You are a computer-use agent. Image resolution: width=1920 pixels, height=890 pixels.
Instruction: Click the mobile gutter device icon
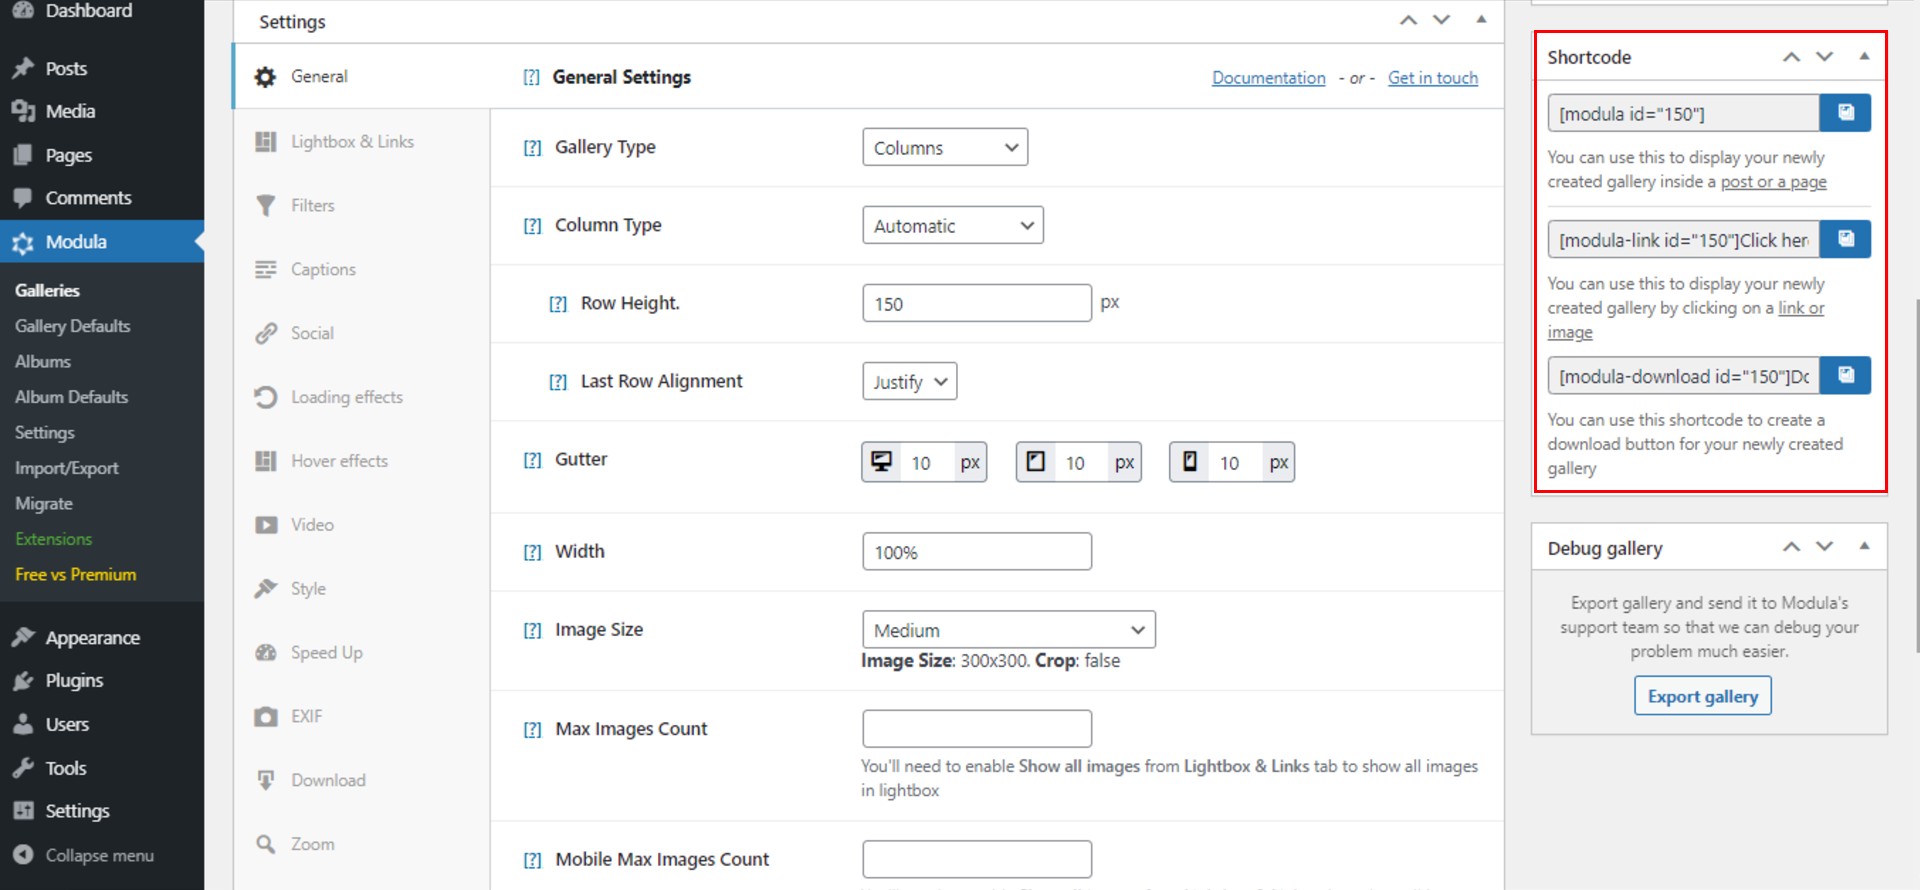[1190, 462]
